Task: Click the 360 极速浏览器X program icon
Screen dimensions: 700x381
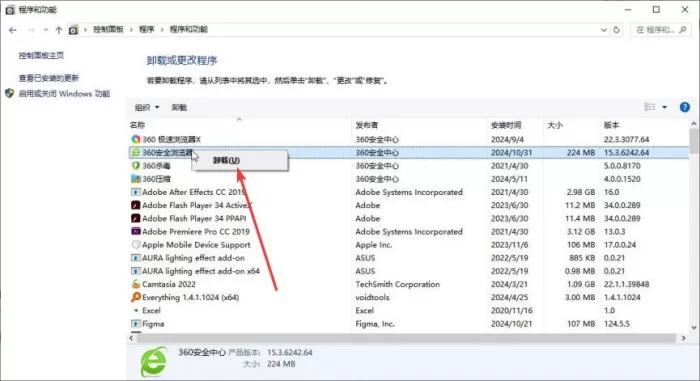Action: point(136,139)
